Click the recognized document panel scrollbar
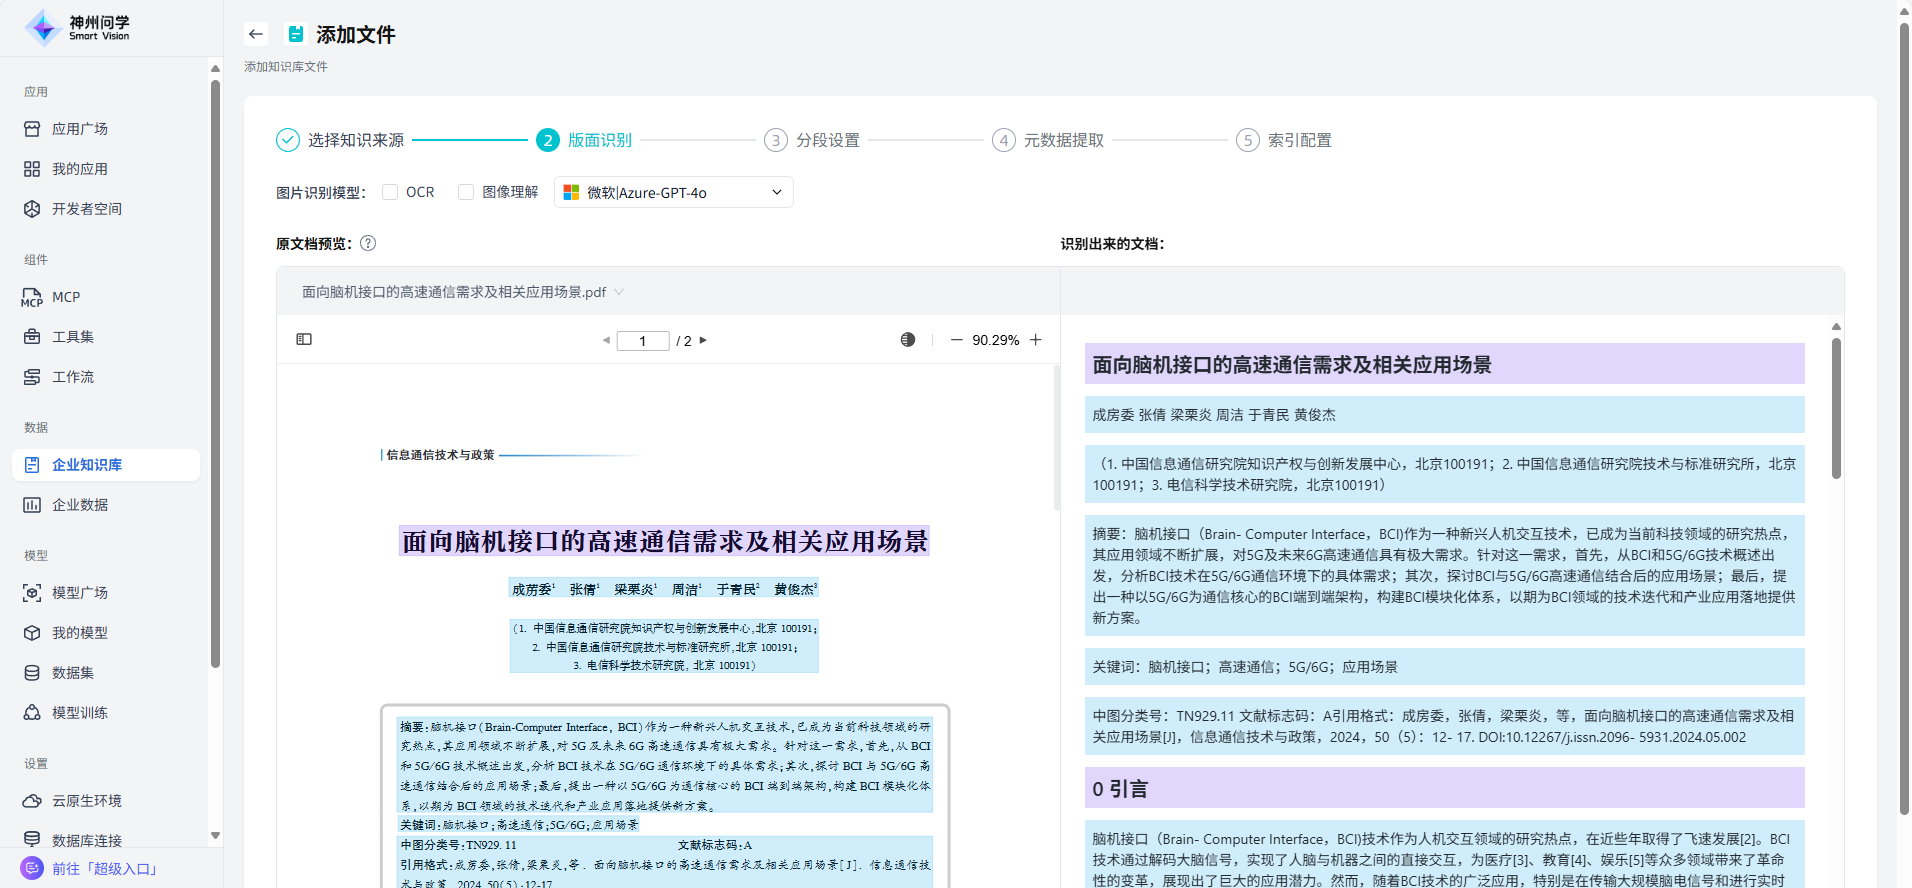 pyautogui.click(x=1836, y=410)
